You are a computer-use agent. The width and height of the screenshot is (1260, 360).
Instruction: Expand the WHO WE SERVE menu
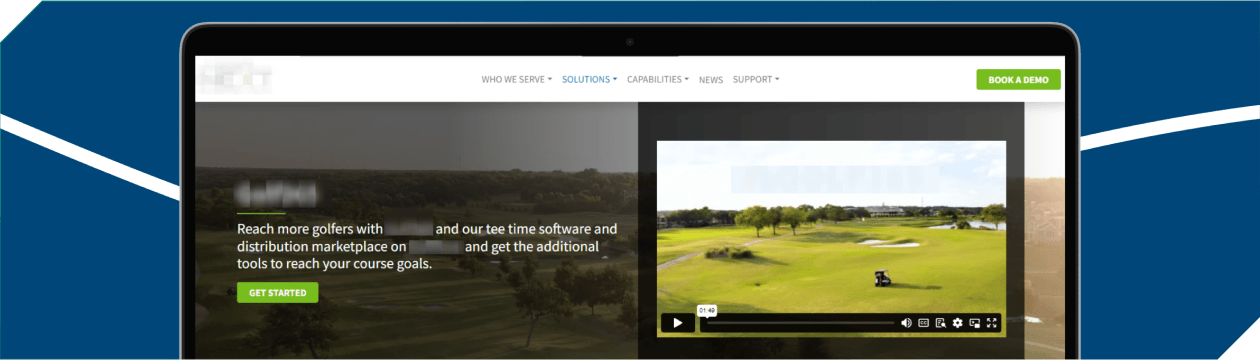click(516, 80)
